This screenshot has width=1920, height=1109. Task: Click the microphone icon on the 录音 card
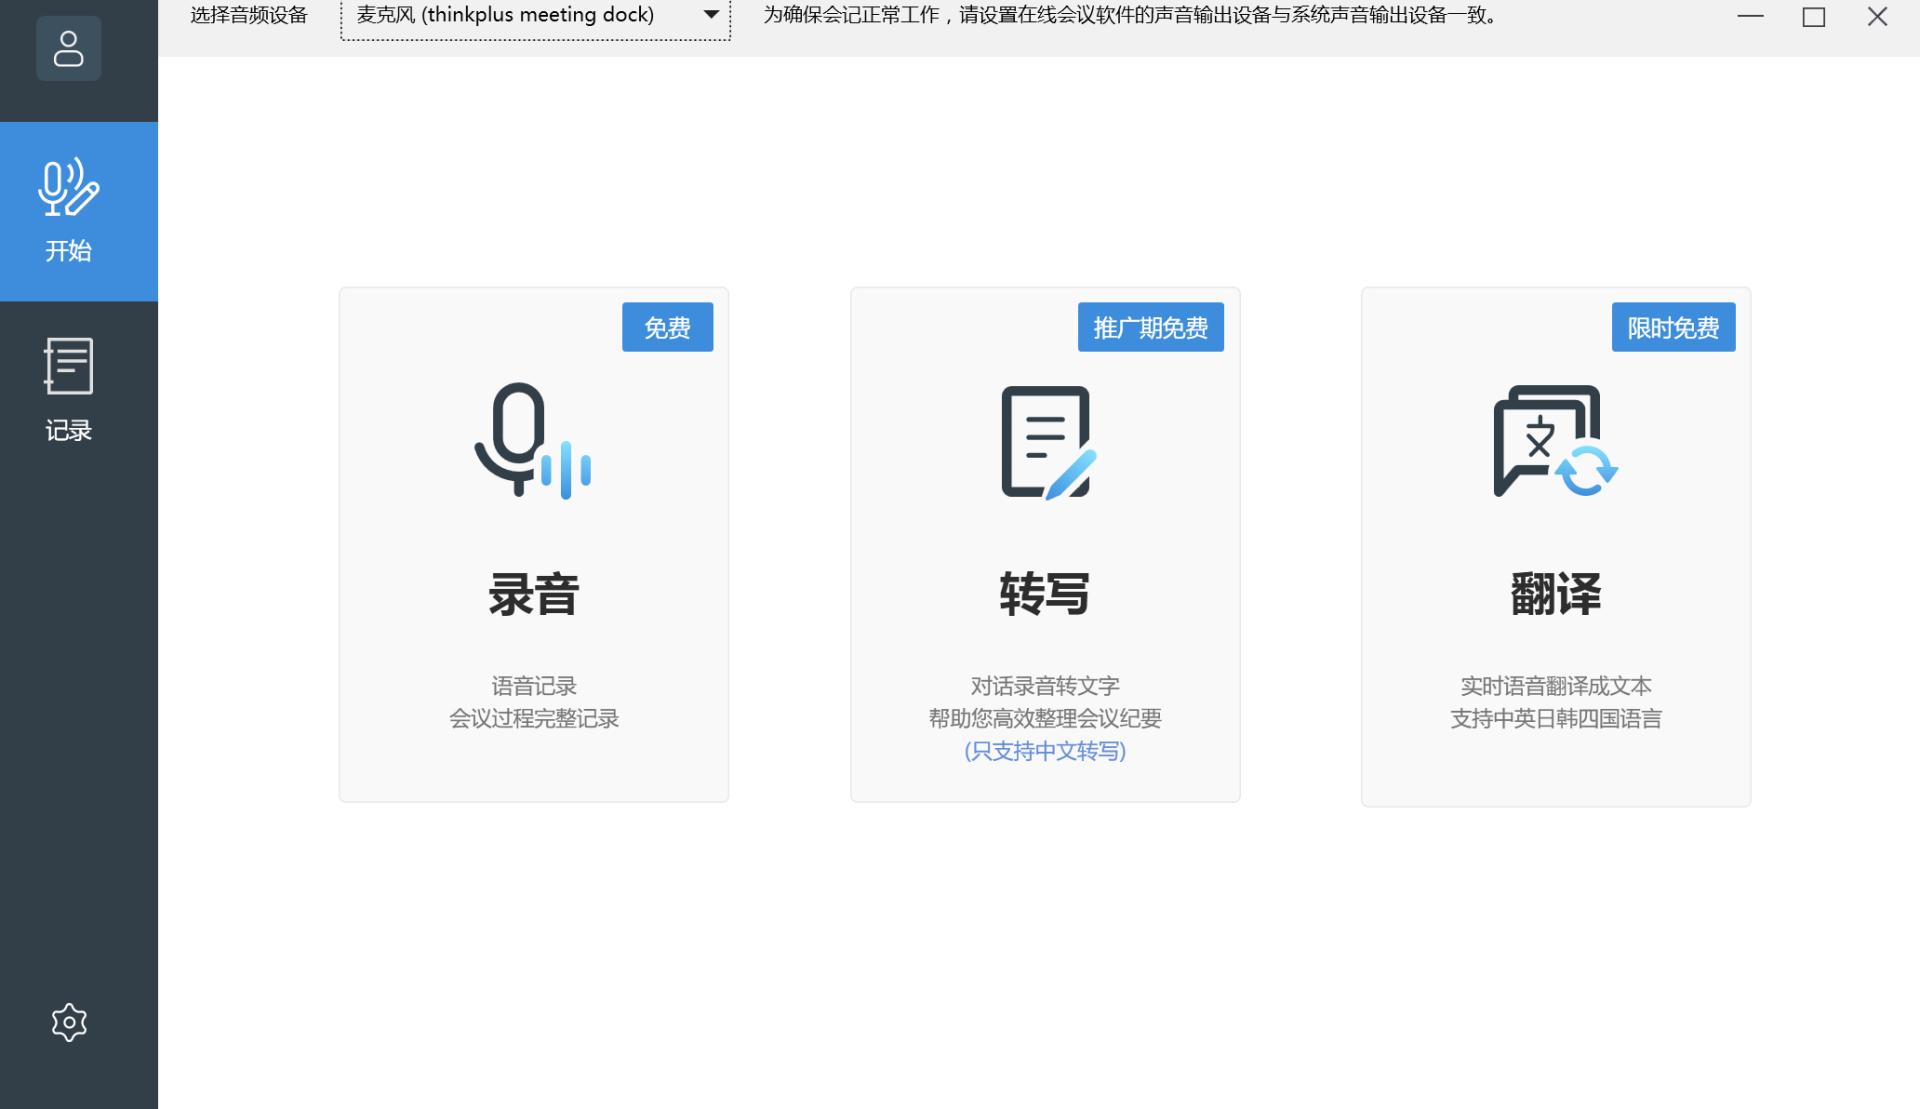533,443
